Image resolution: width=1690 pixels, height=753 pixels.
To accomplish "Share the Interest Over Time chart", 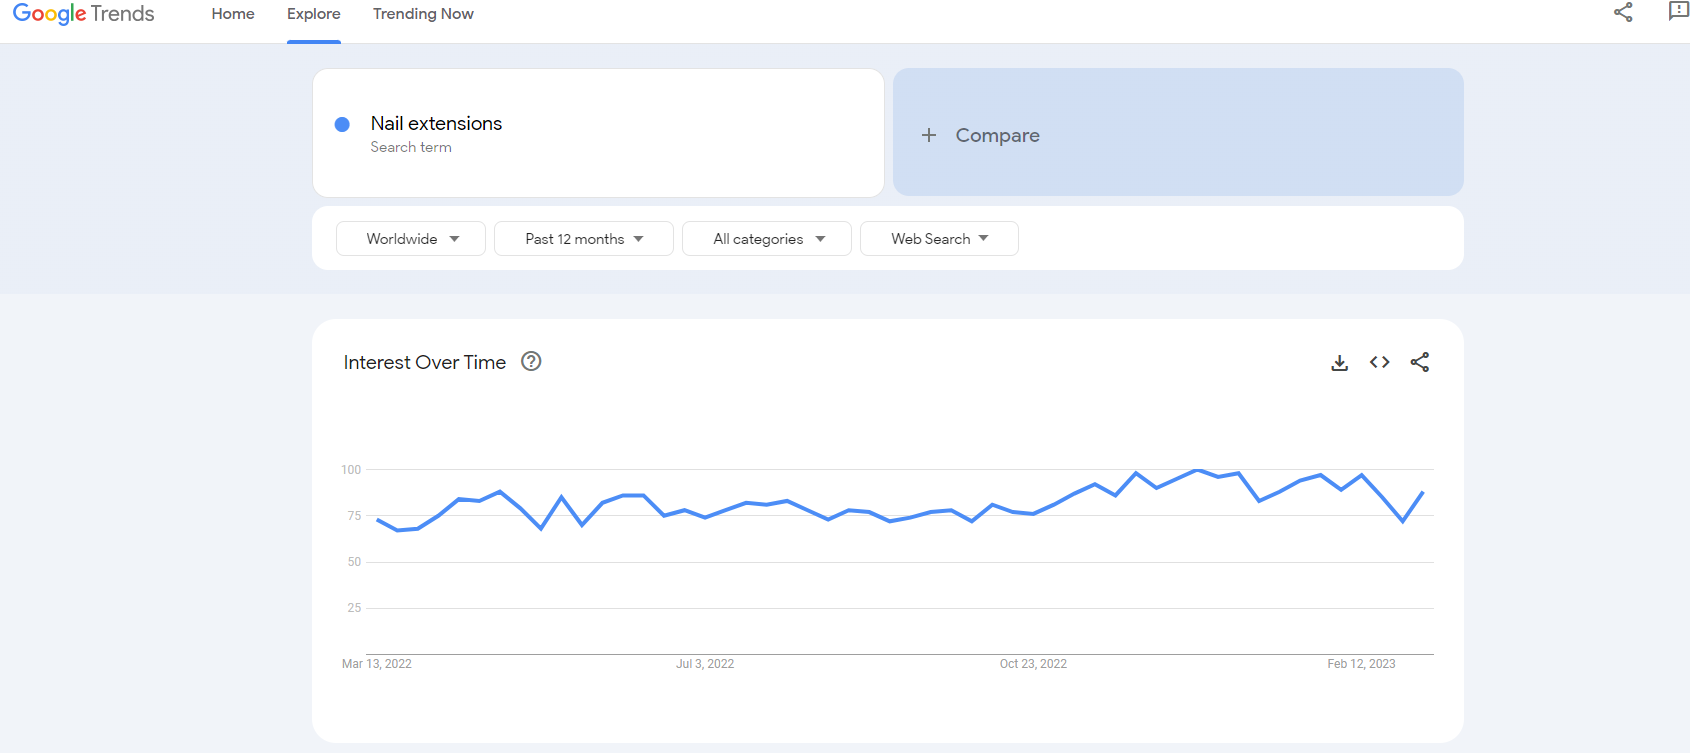I will pyautogui.click(x=1420, y=362).
